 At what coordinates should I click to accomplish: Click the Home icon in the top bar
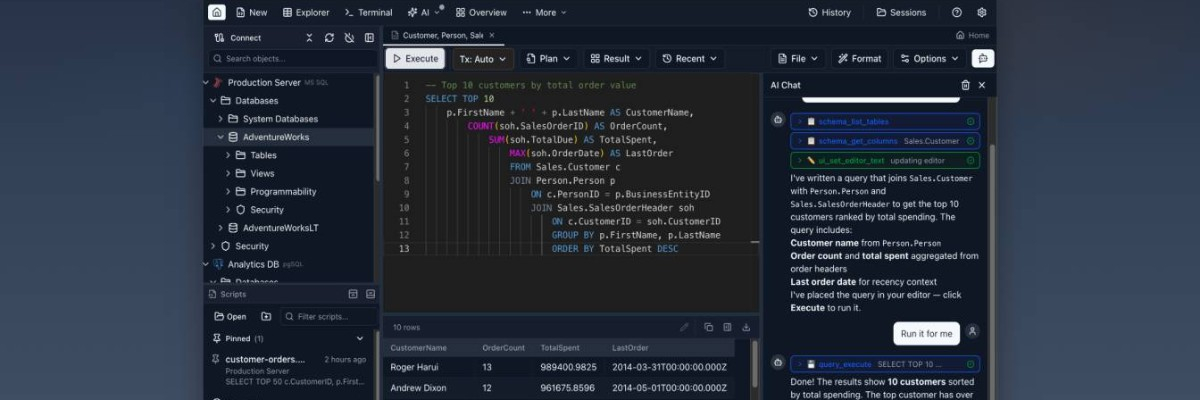point(217,12)
